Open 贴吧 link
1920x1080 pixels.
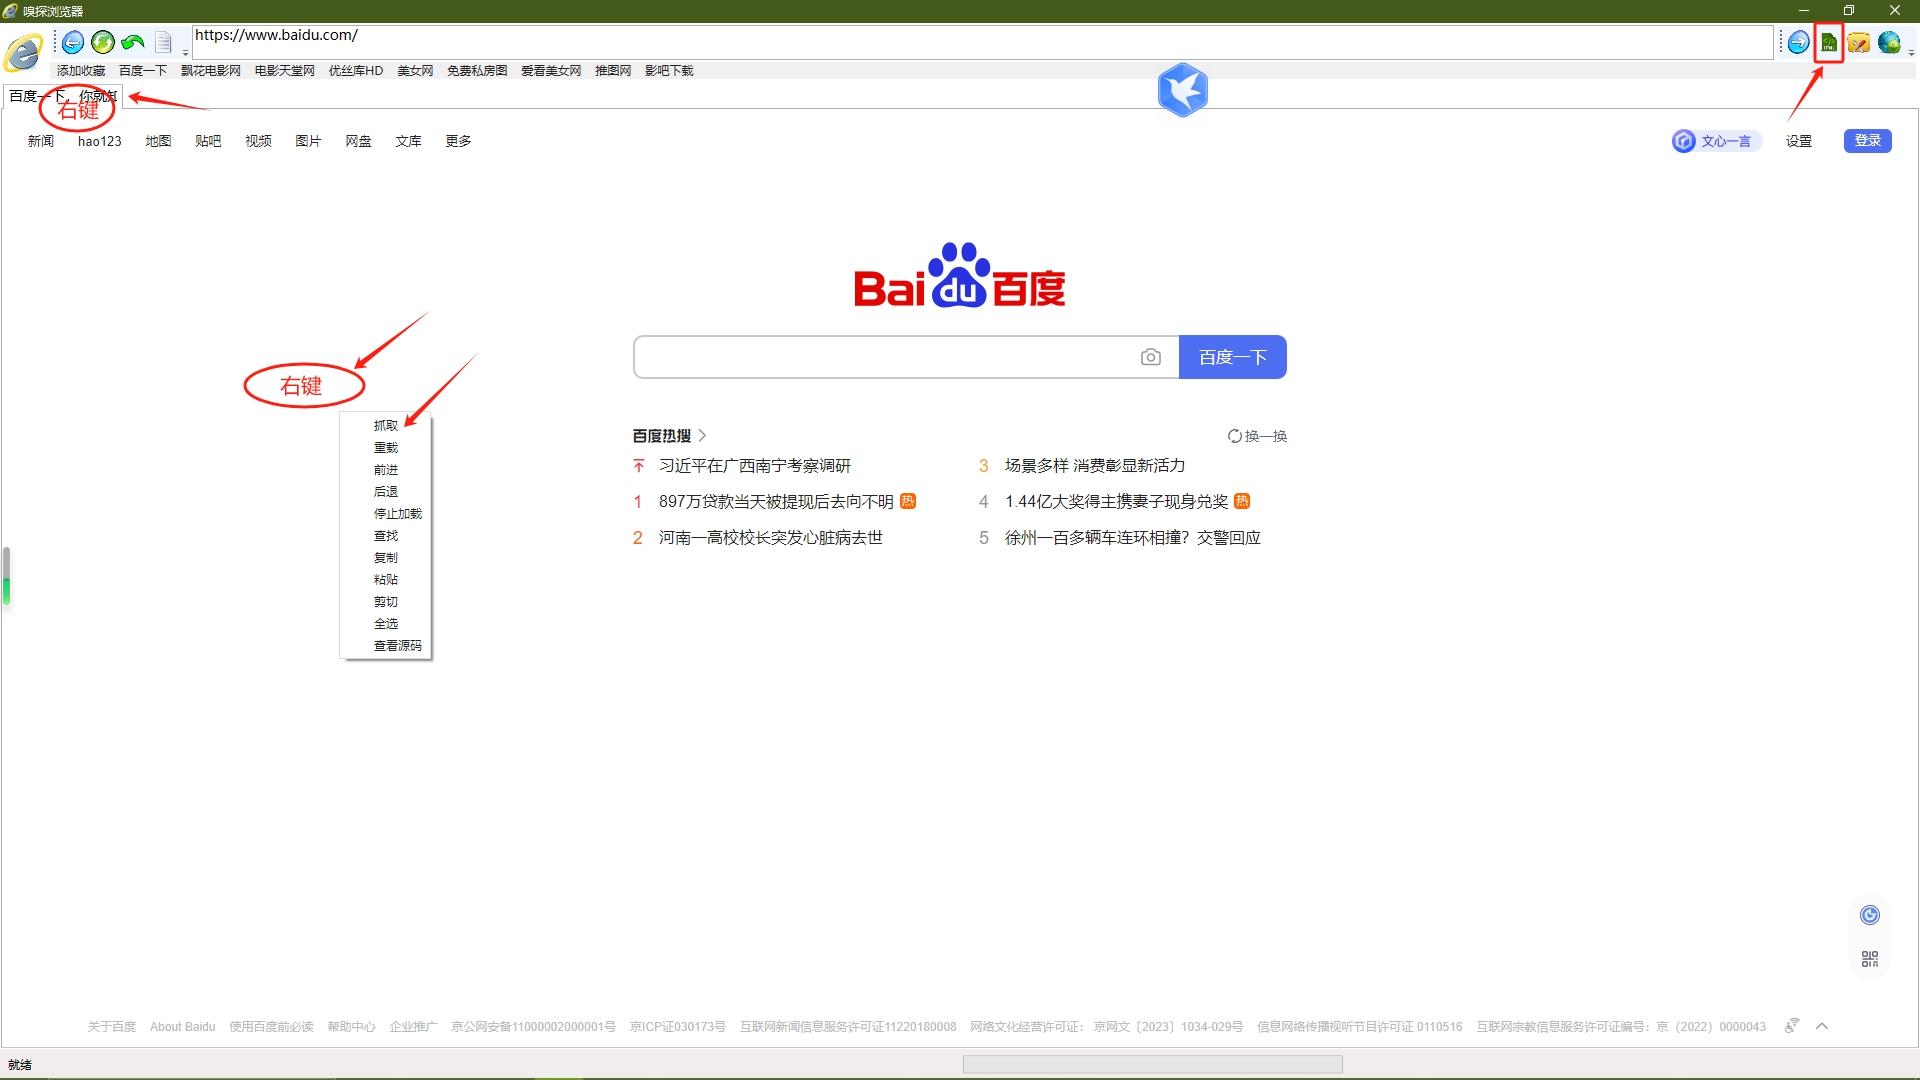208,141
